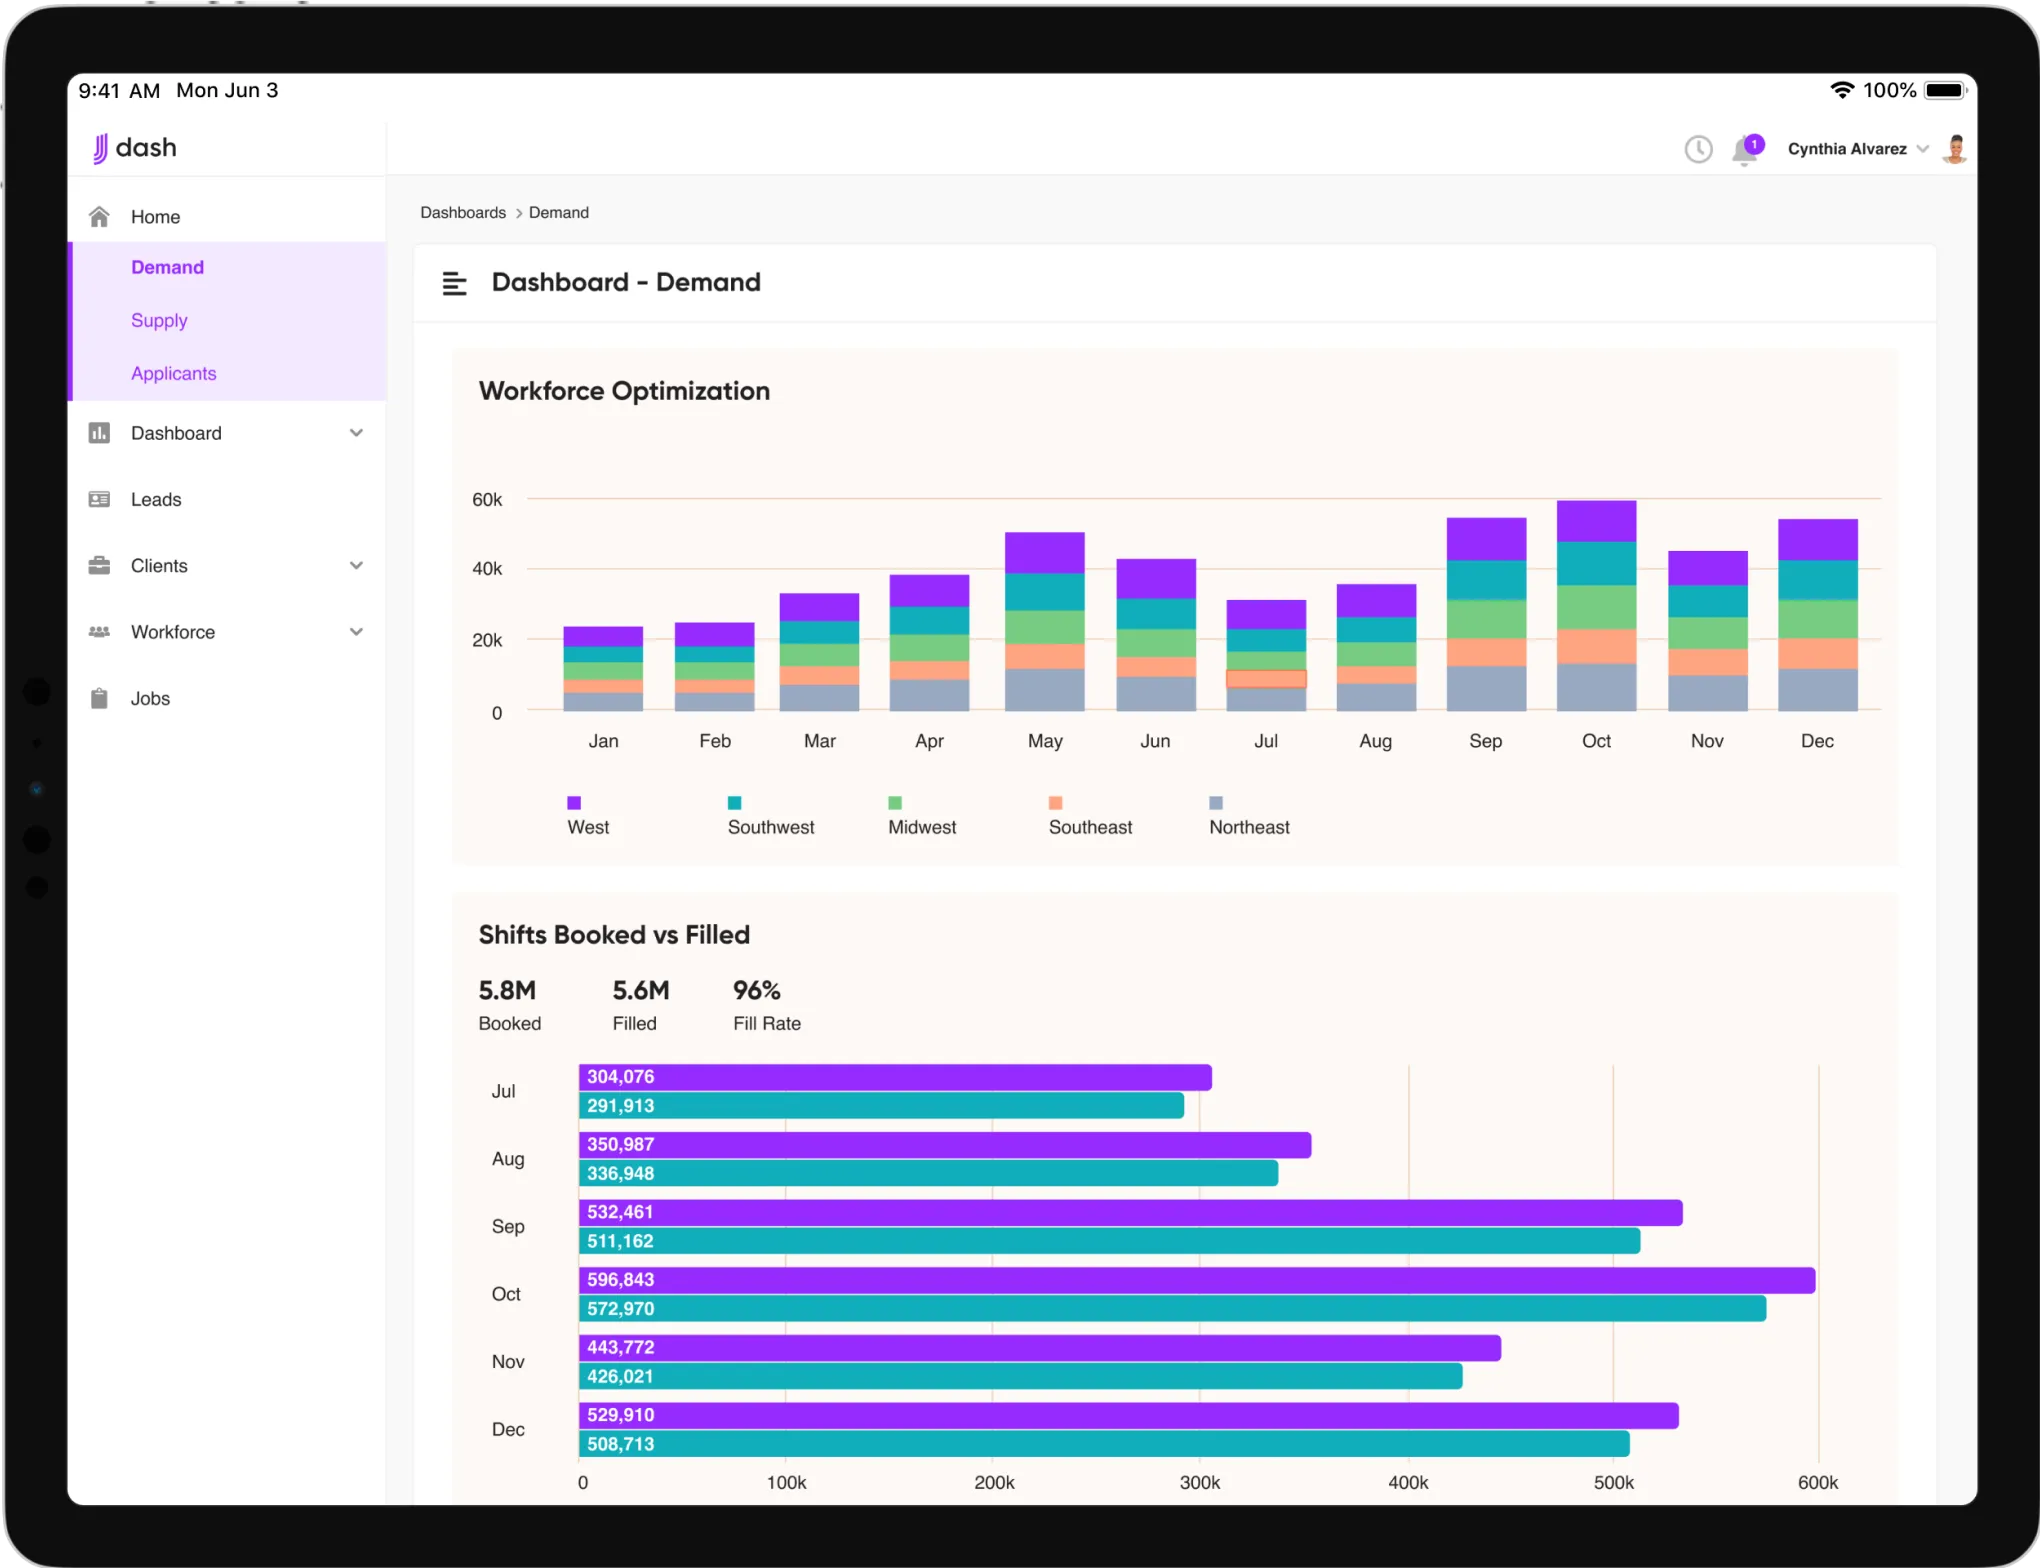Switch to the Supply dashboard
Viewport: 2040px width, 1568px height.
pos(159,320)
